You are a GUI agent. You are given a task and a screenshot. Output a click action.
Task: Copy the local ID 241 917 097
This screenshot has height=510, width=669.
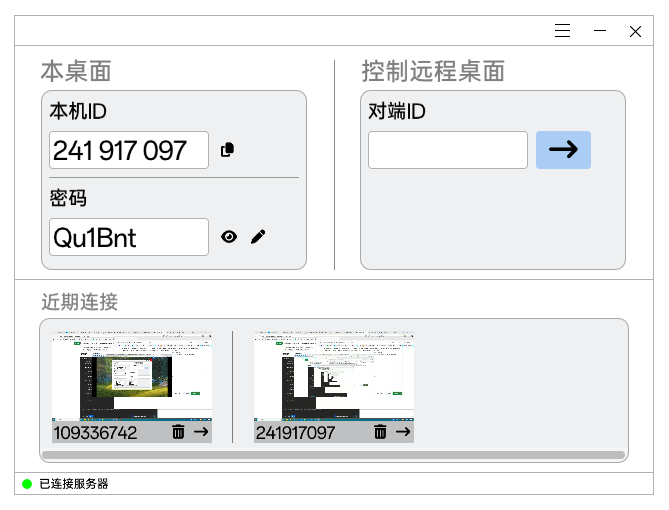click(227, 150)
